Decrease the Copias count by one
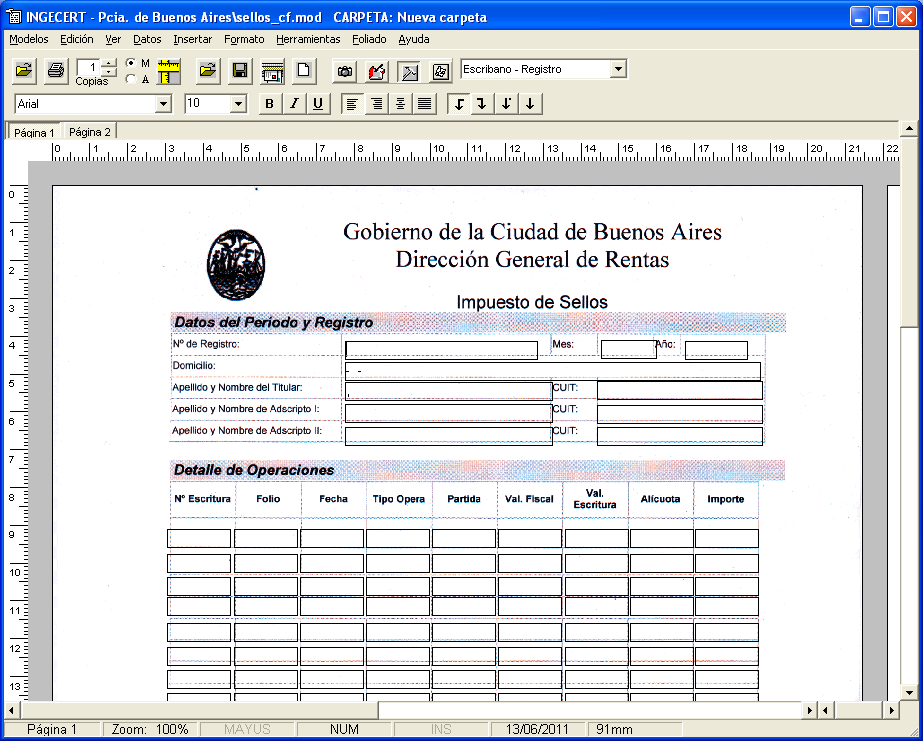 coord(109,72)
